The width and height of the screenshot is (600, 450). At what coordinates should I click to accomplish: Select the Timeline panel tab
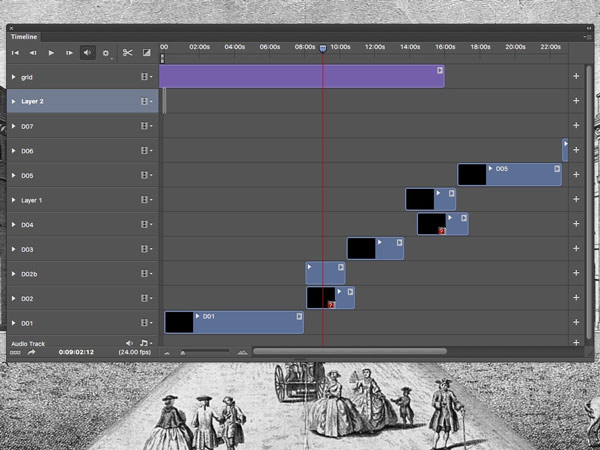click(24, 37)
